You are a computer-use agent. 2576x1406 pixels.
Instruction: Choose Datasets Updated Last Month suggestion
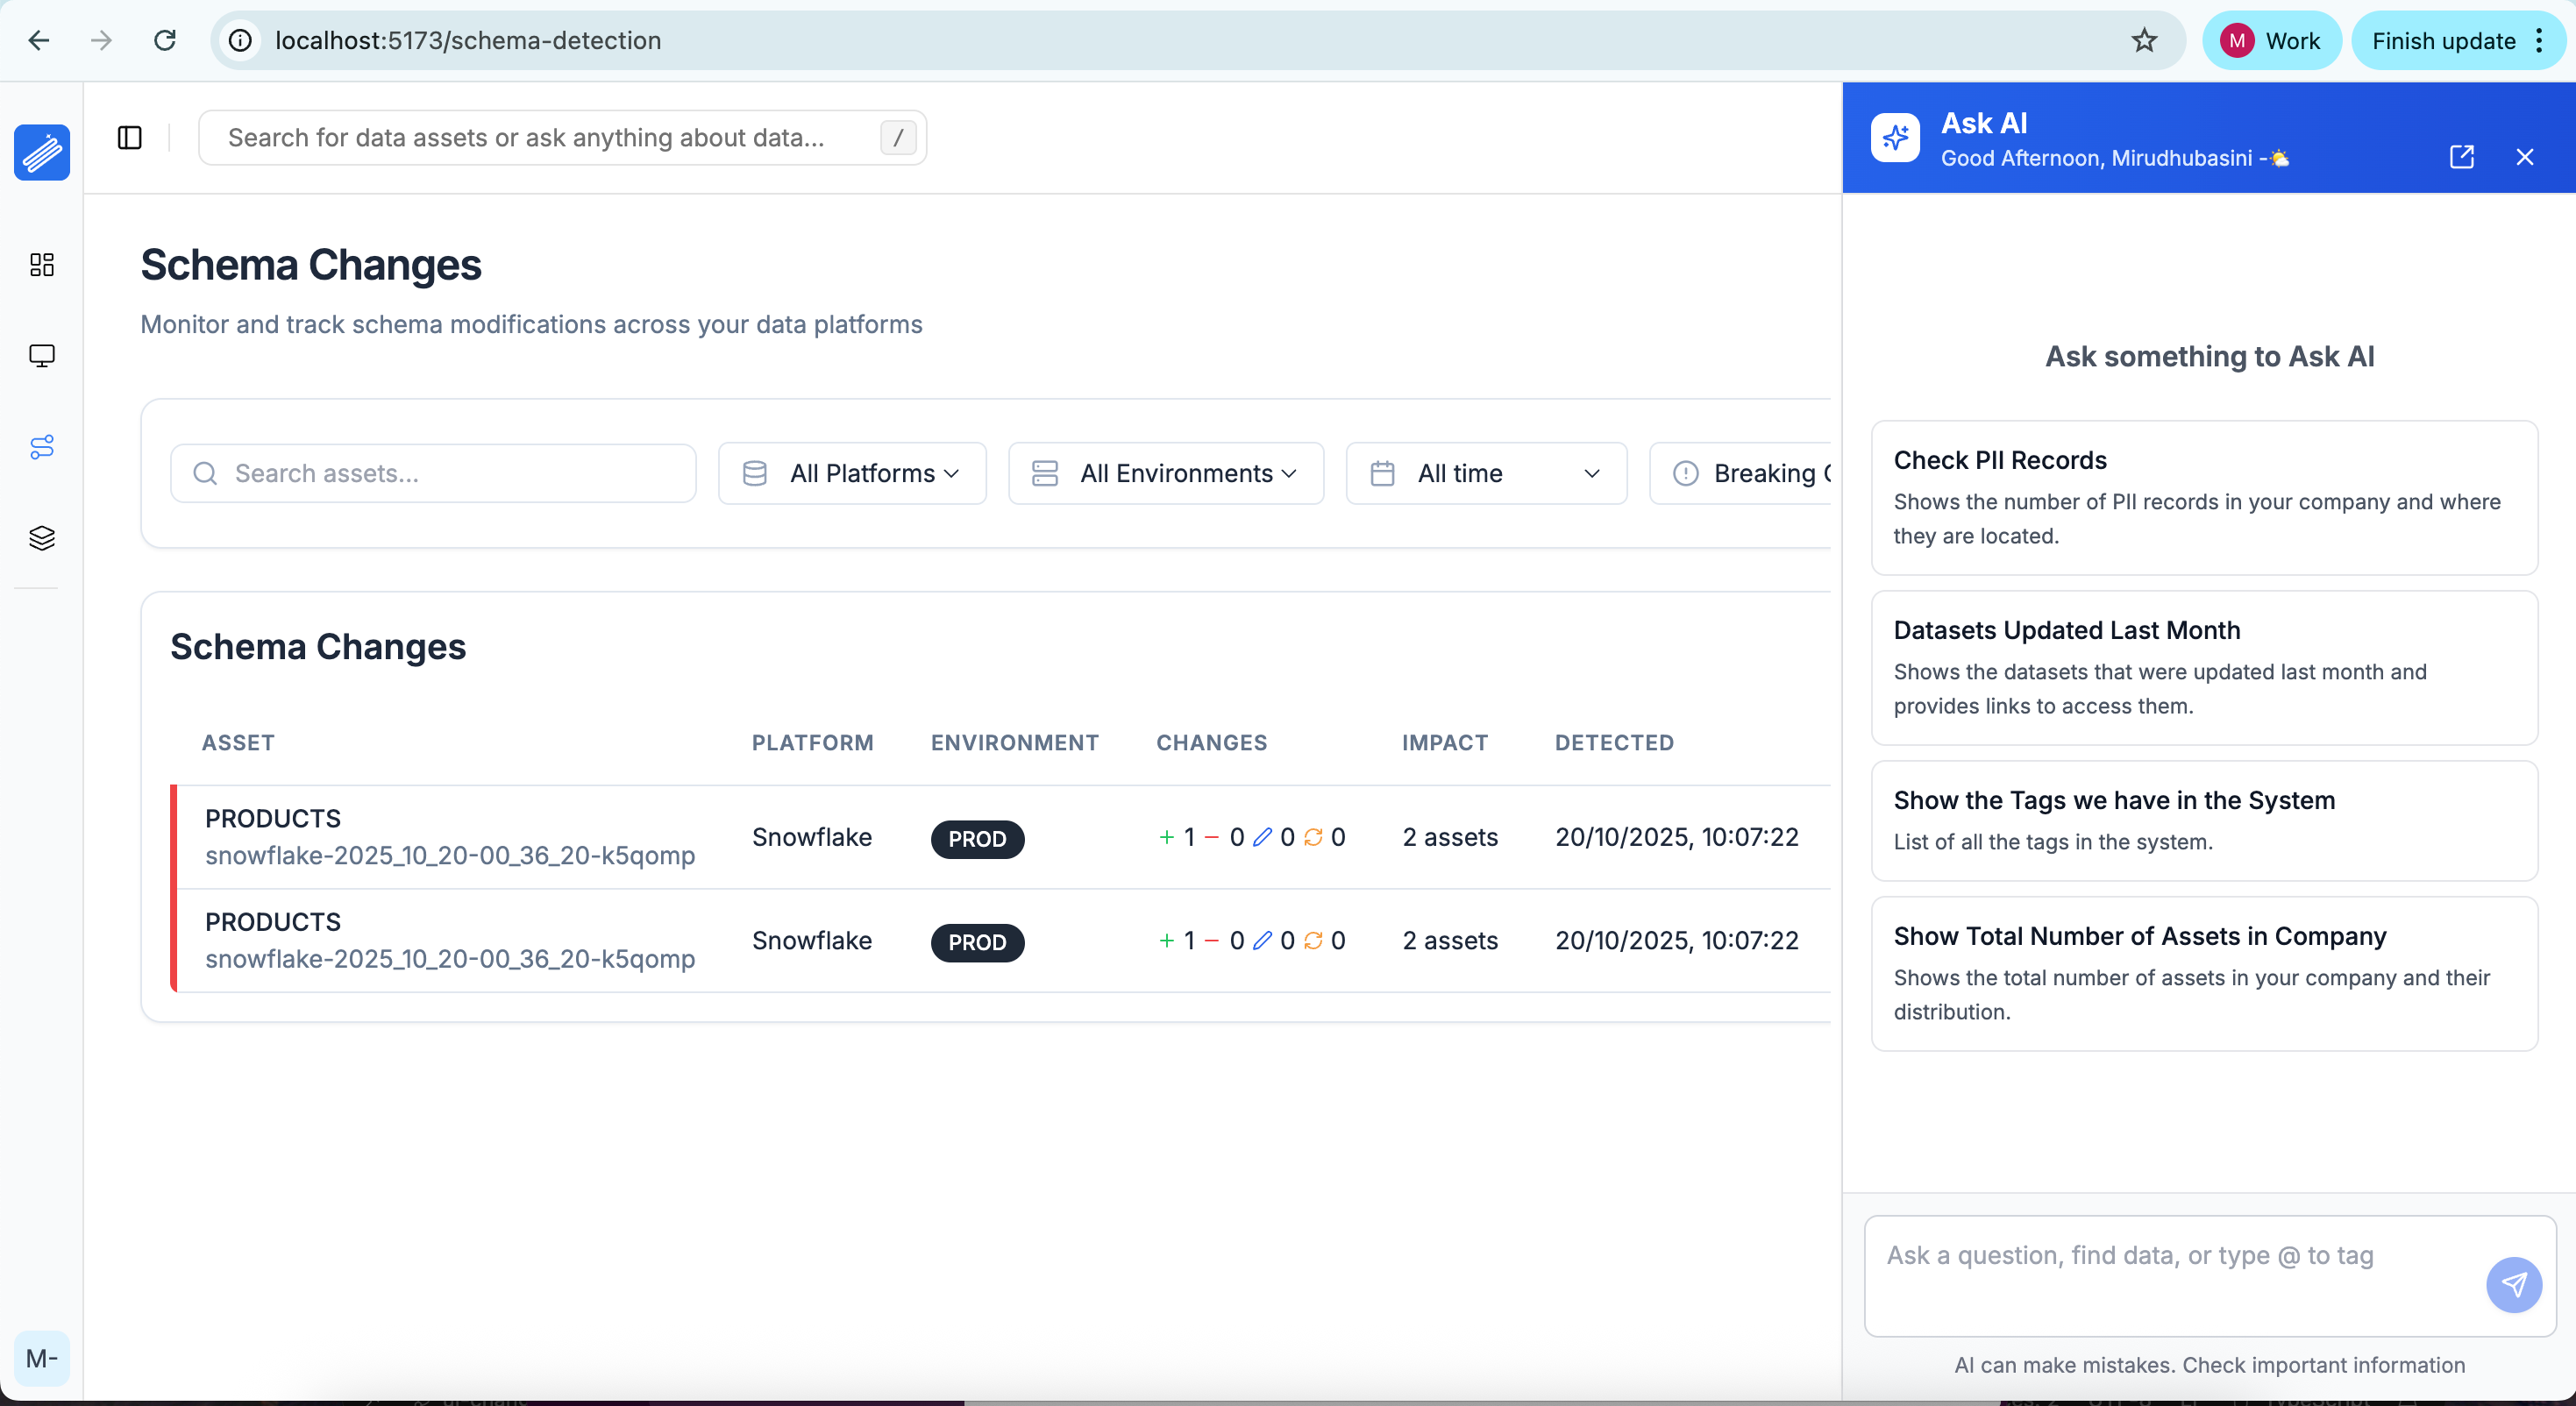2204,667
